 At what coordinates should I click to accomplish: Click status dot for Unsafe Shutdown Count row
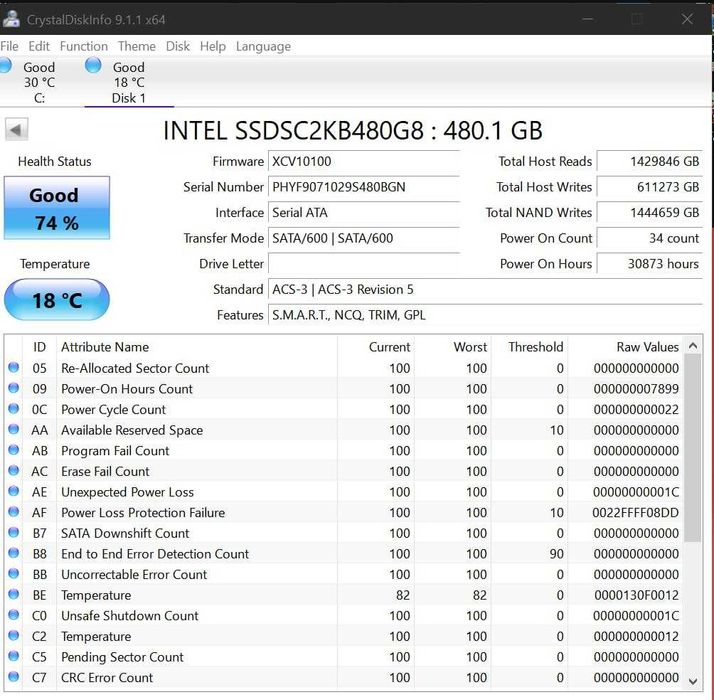(x=14, y=614)
